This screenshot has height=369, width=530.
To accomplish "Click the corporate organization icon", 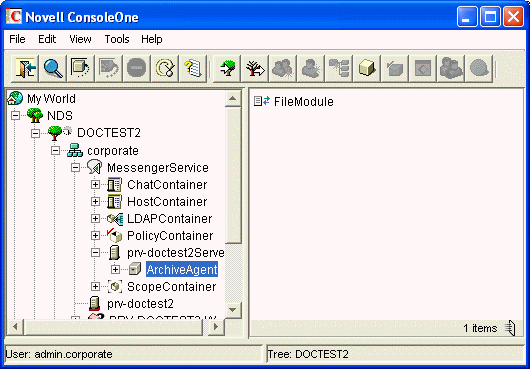I will coord(75,150).
